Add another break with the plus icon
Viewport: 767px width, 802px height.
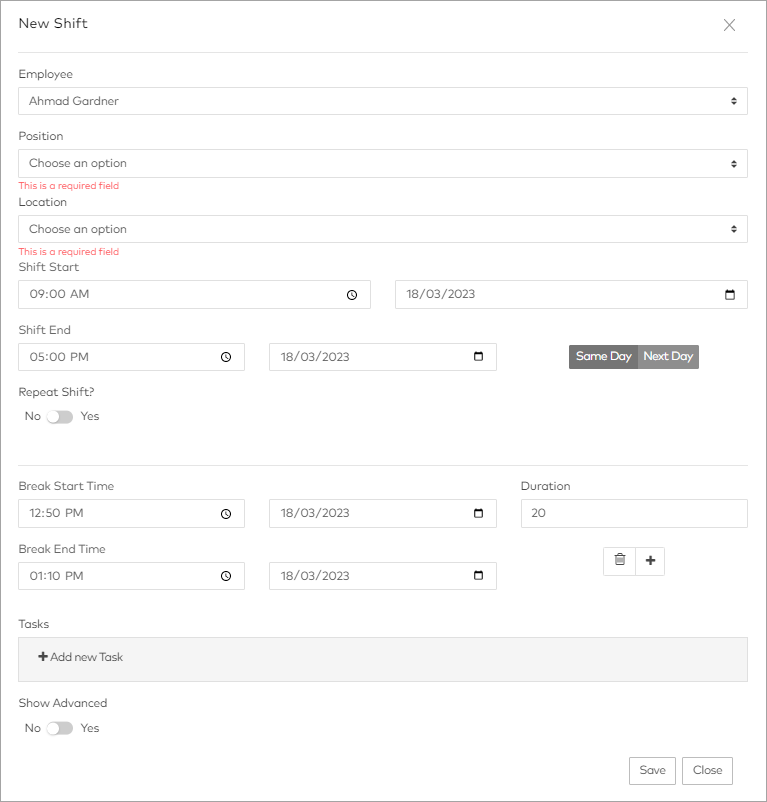coord(650,561)
